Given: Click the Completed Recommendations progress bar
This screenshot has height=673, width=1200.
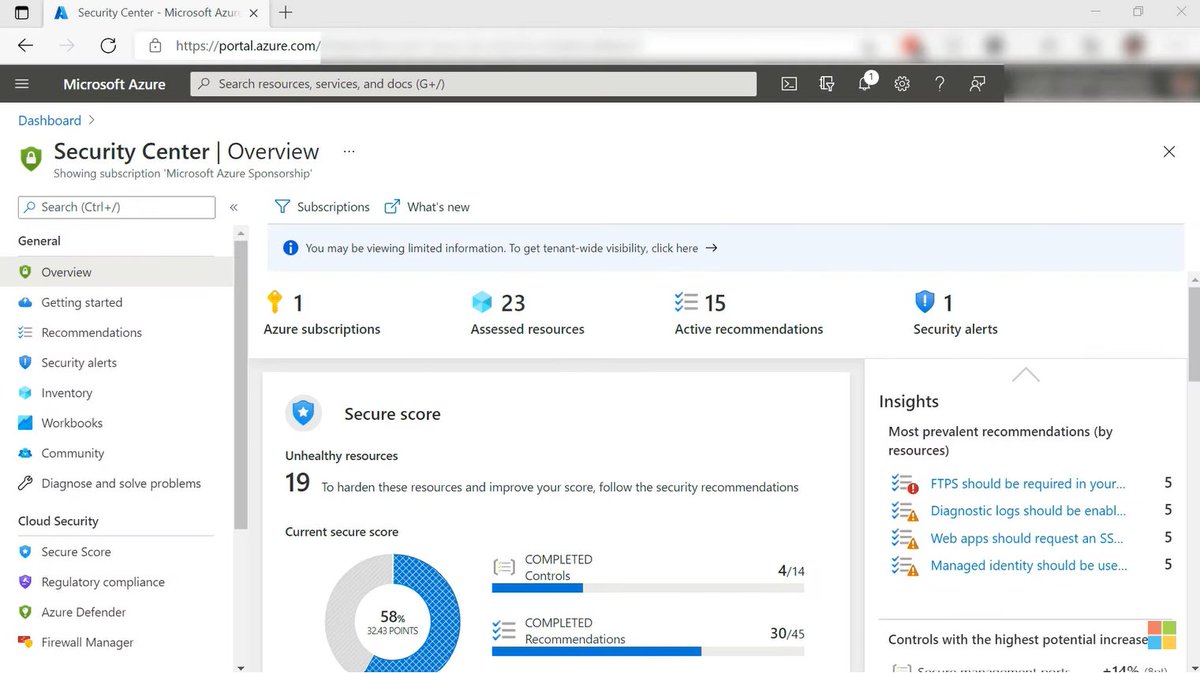Looking at the screenshot, I should (648, 651).
